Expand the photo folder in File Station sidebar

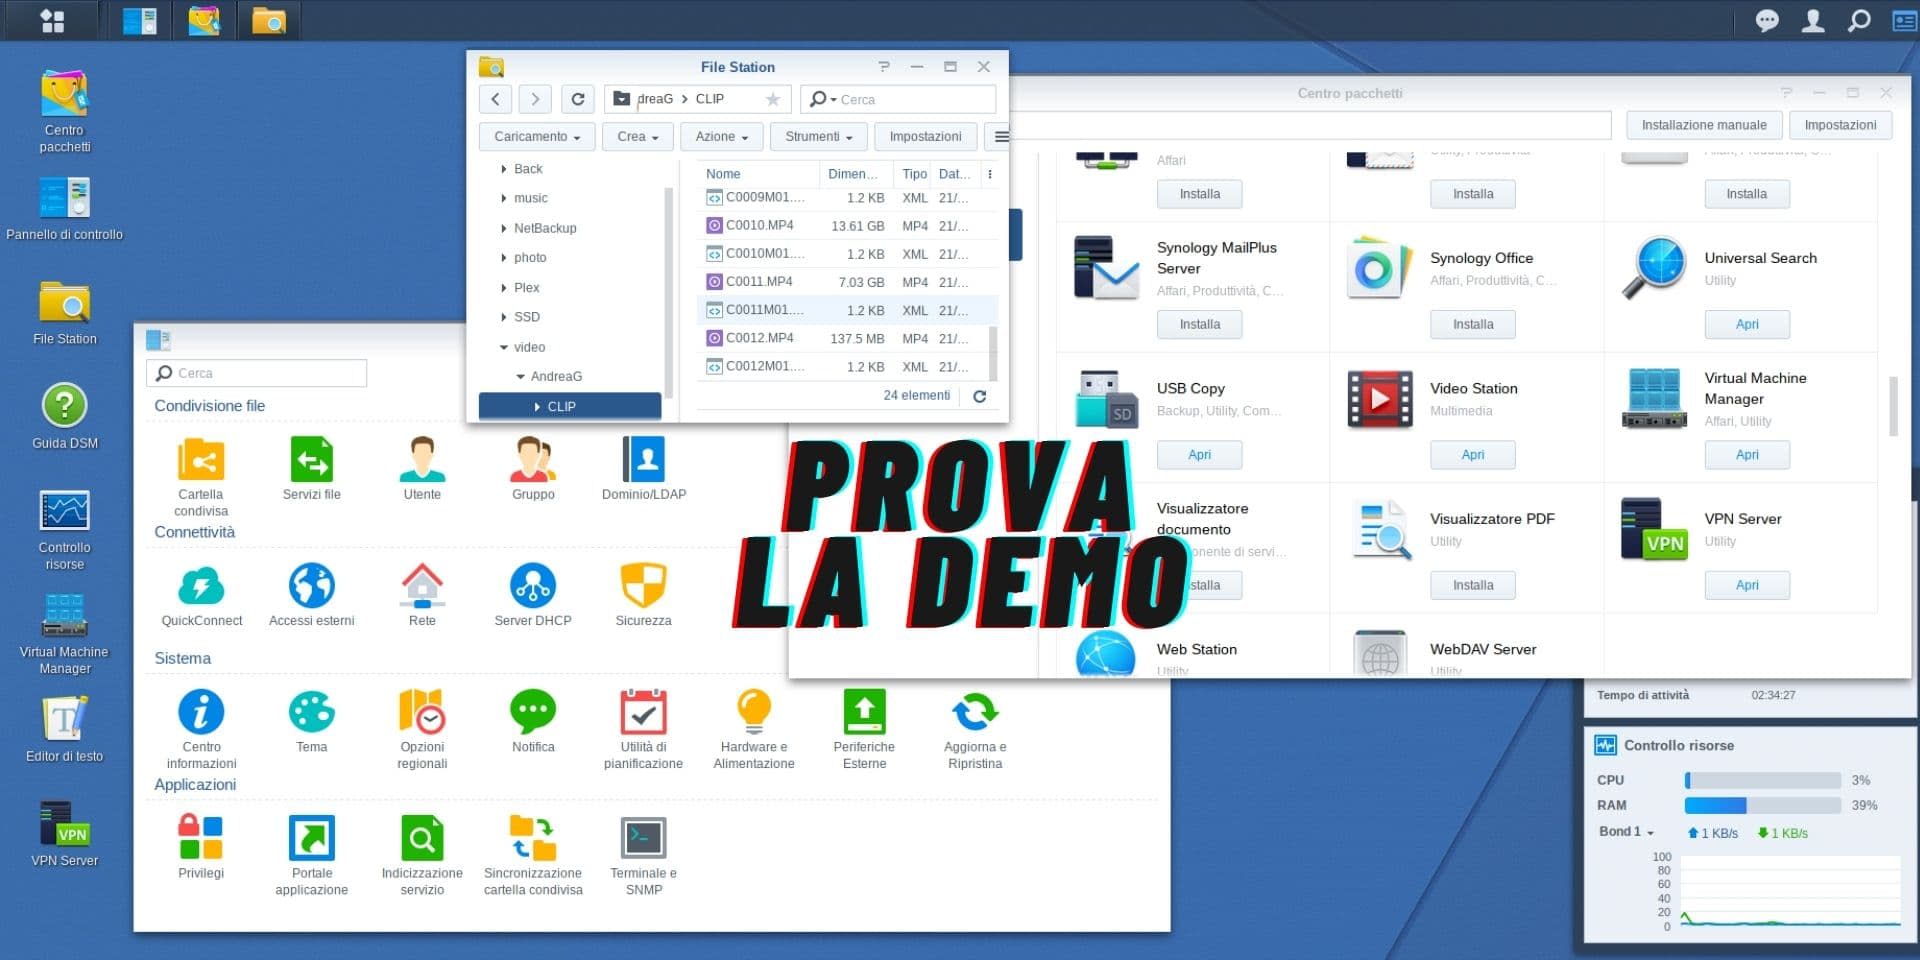[x=504, y=257]
